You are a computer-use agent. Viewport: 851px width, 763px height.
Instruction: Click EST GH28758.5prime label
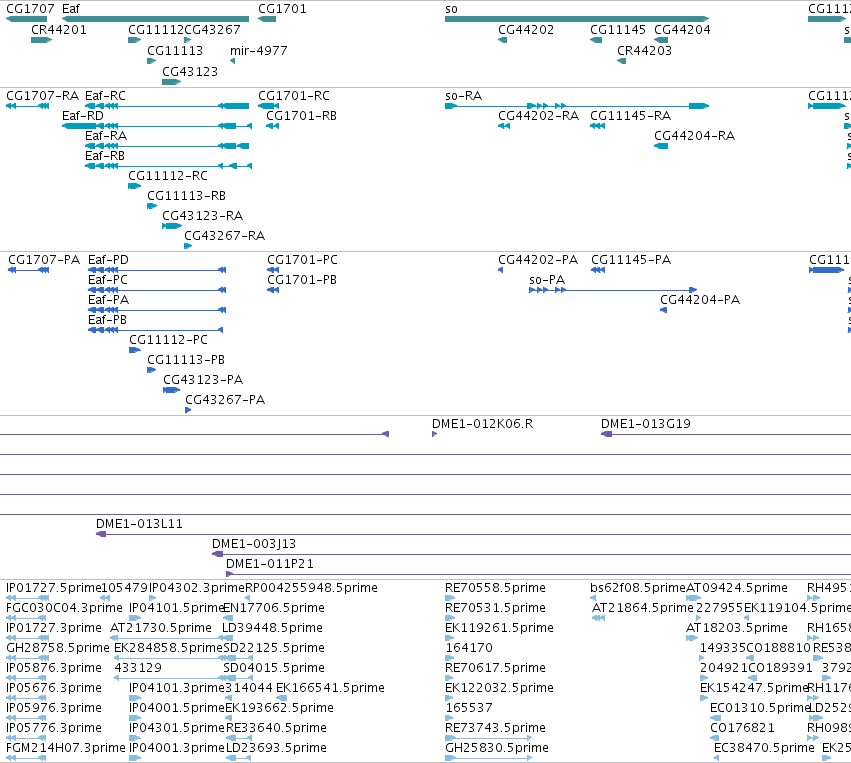tap(58, 648)
